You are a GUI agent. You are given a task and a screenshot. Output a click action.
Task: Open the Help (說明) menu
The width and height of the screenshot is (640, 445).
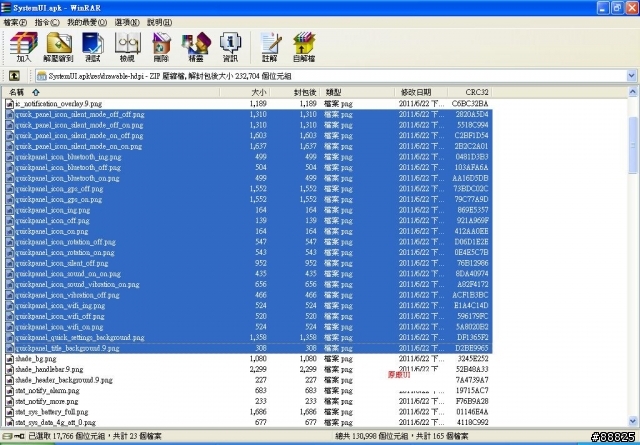pyautogui.click(x=160, y=22)
